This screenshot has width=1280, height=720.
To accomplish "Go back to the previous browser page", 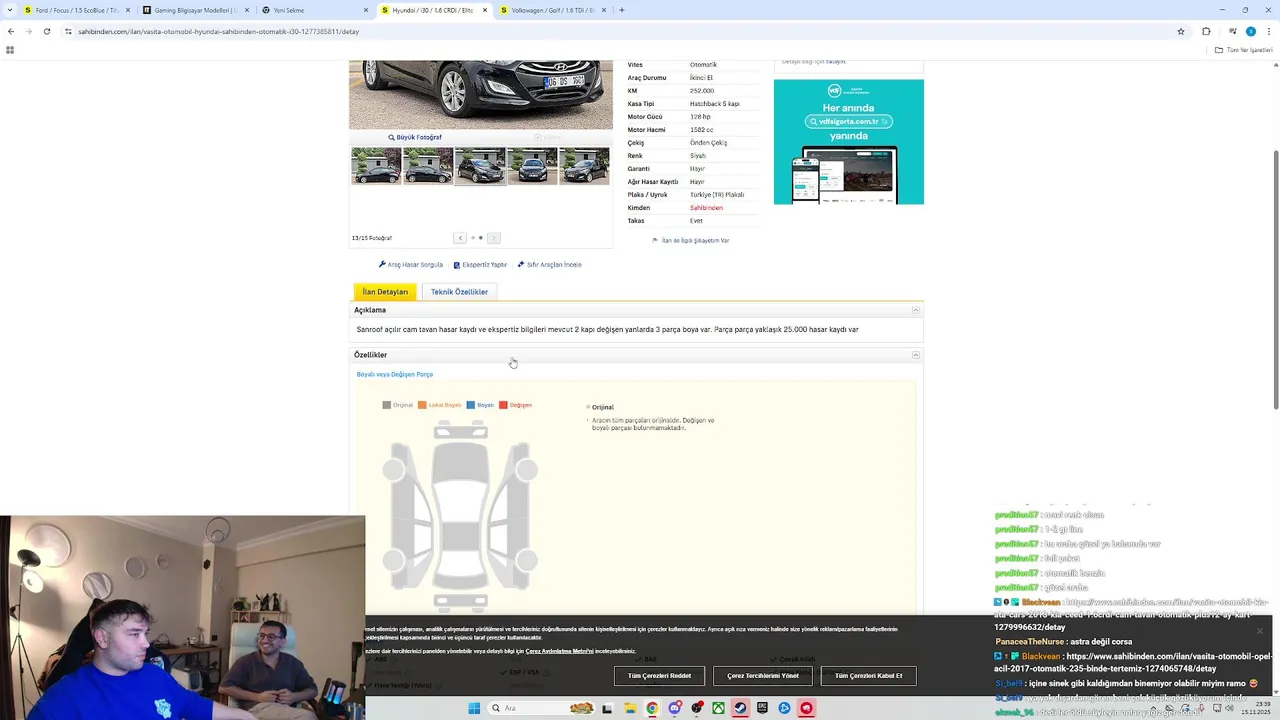I will 11,31.
